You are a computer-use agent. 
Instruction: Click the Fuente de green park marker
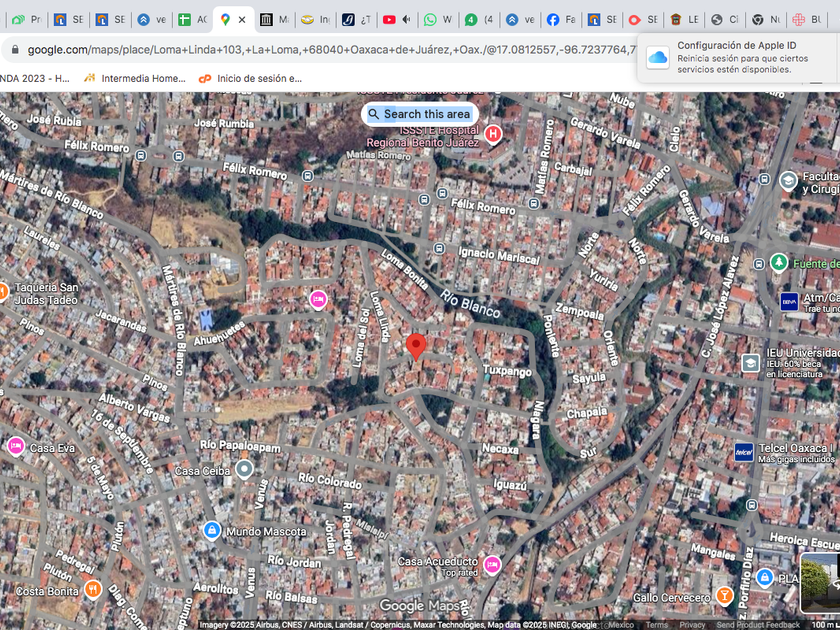pyautogui.click(x=779, y=263)
